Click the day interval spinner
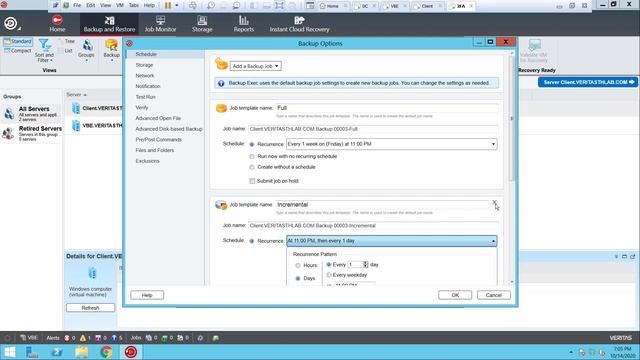 365,264
